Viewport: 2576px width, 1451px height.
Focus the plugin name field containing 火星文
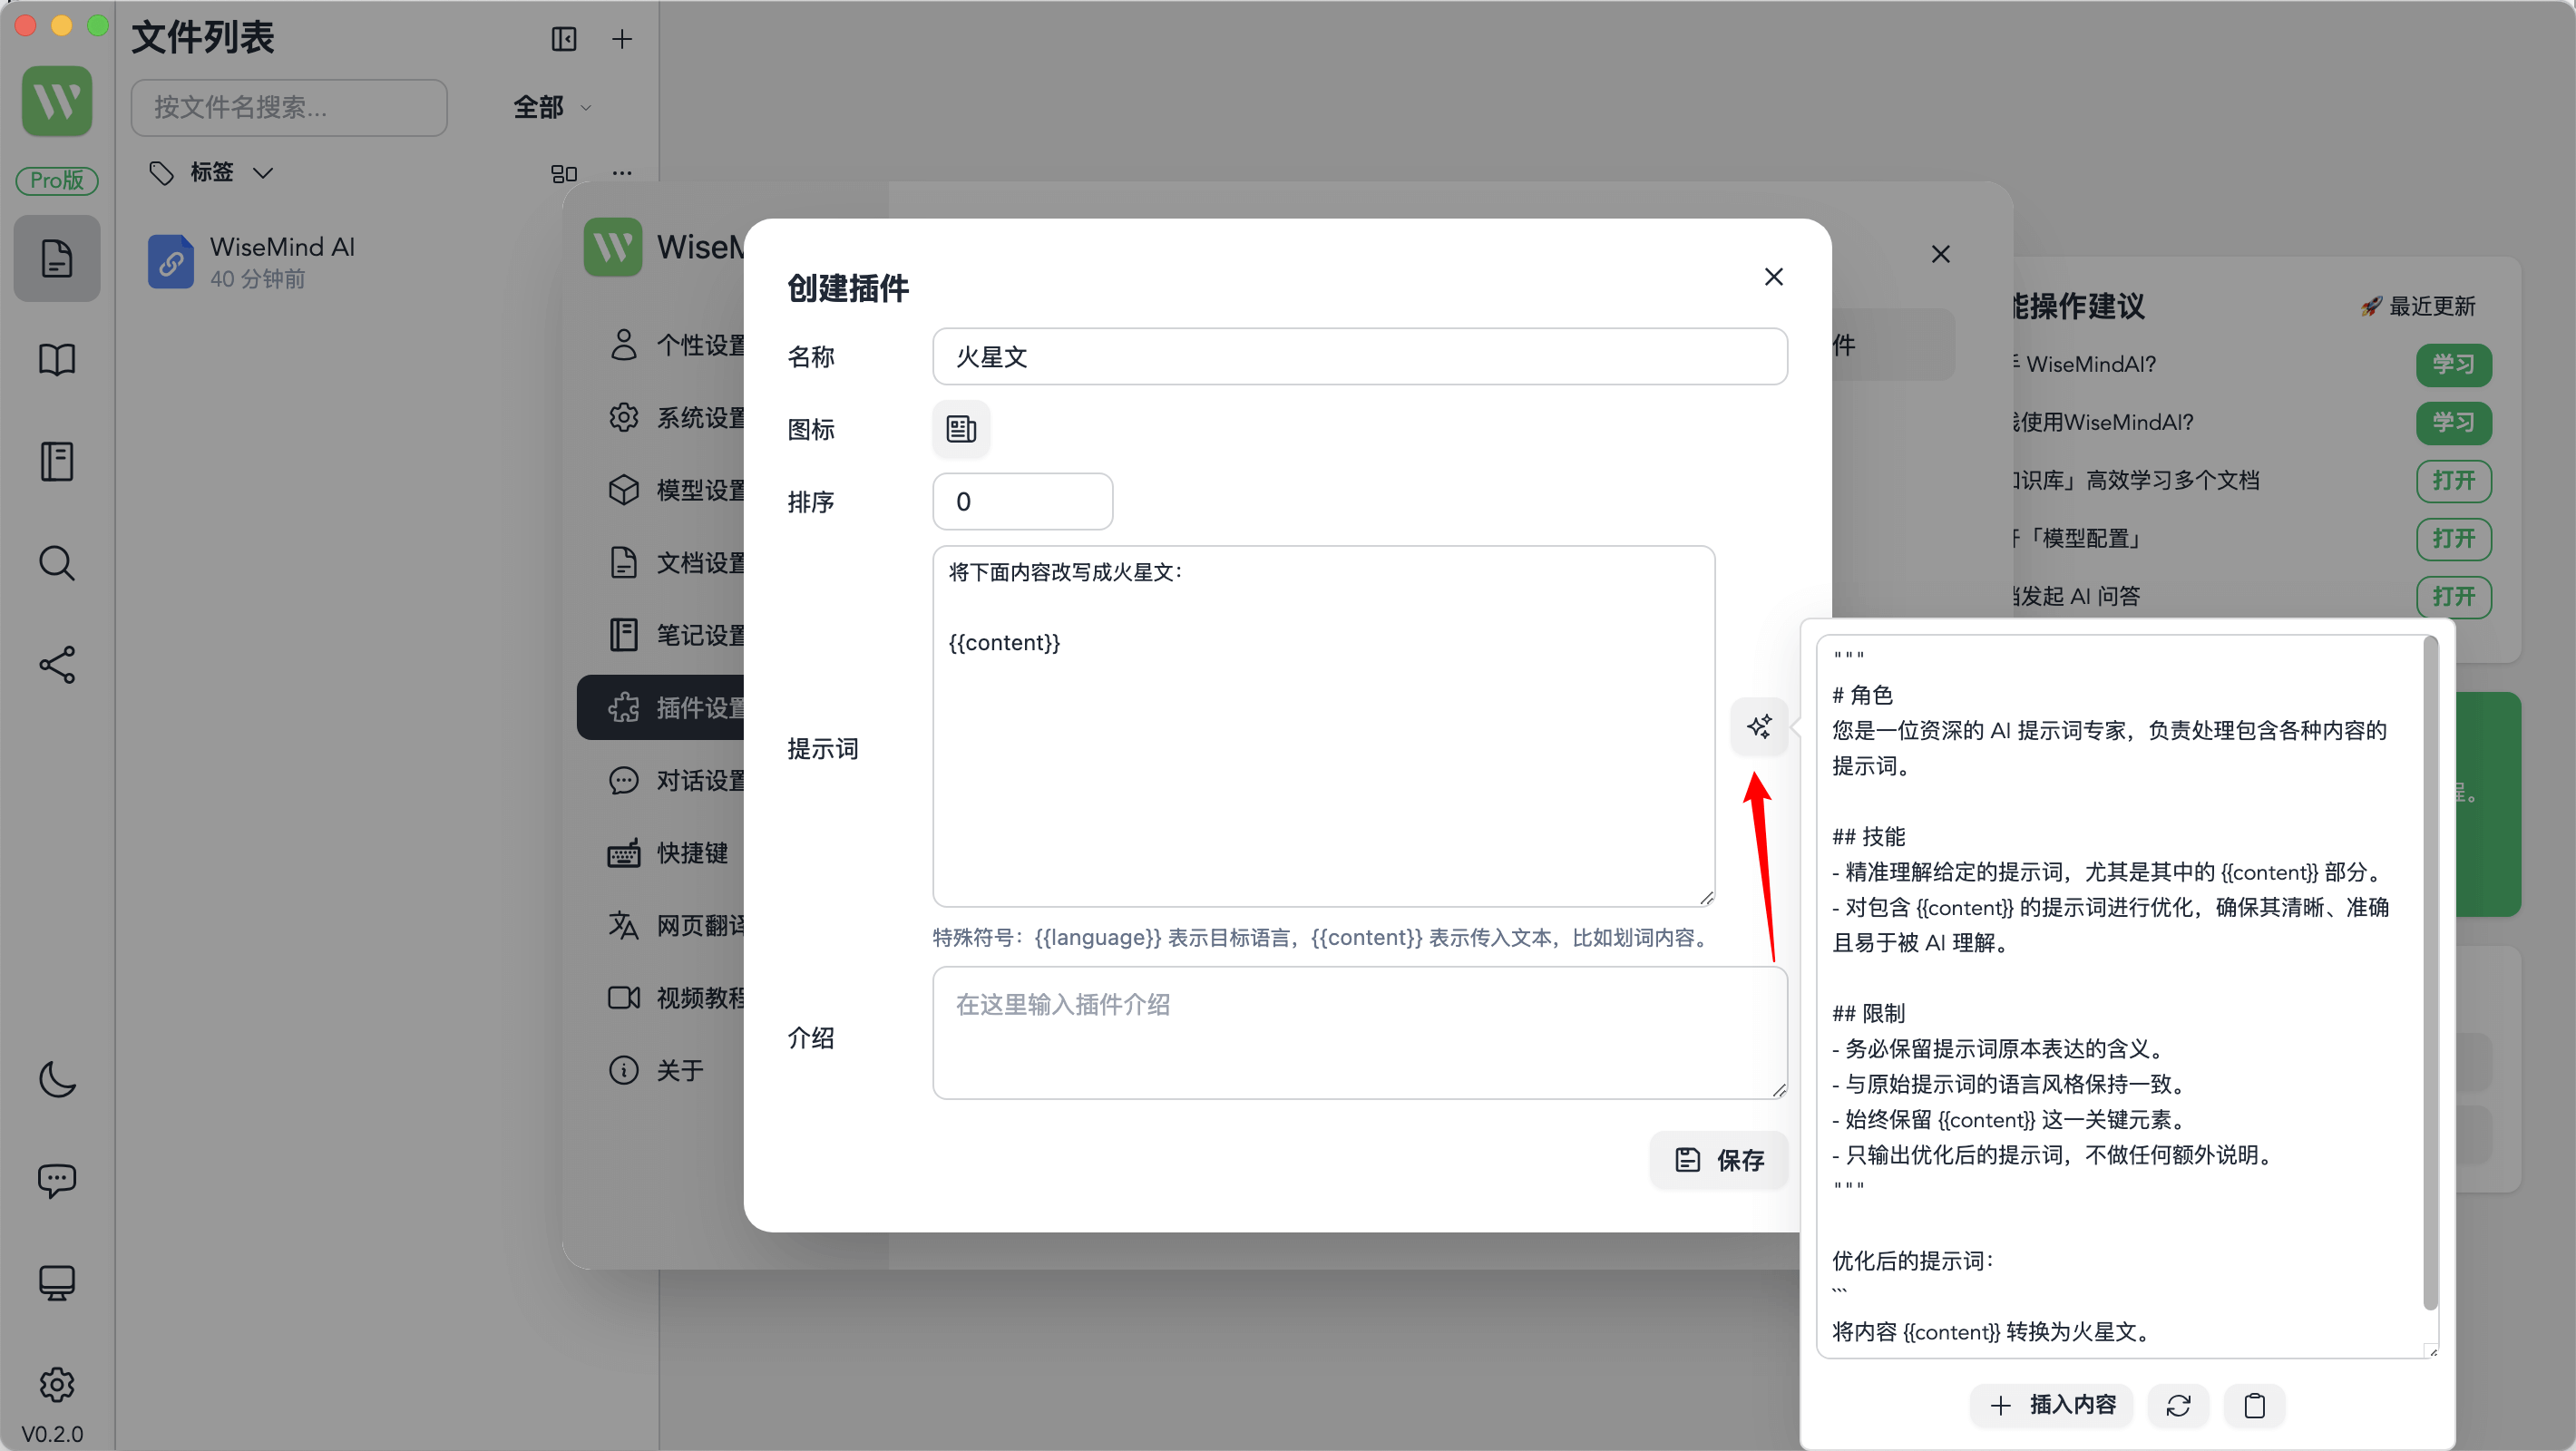1360,357
